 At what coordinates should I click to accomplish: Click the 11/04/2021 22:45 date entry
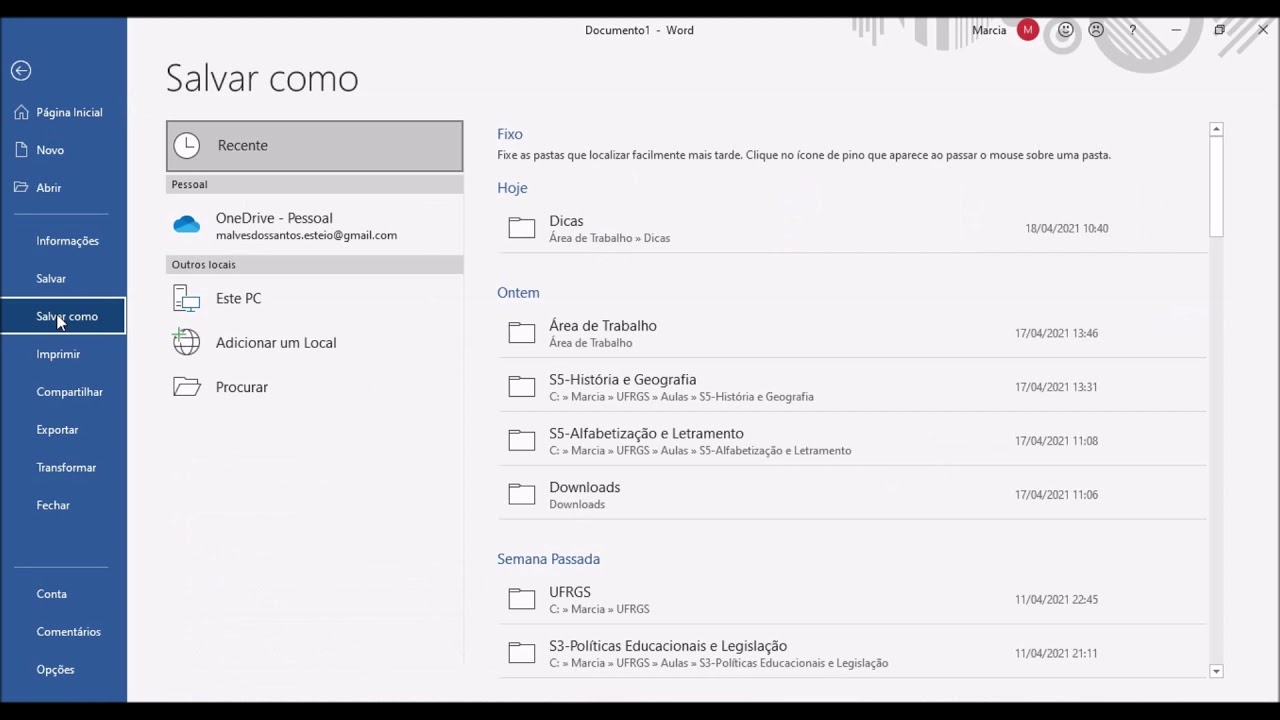click(1056, 600)
